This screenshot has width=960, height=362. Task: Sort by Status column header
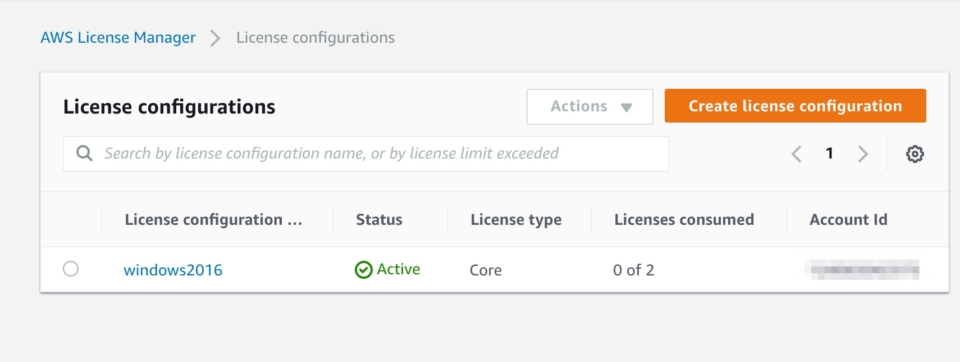click(379, 220)
